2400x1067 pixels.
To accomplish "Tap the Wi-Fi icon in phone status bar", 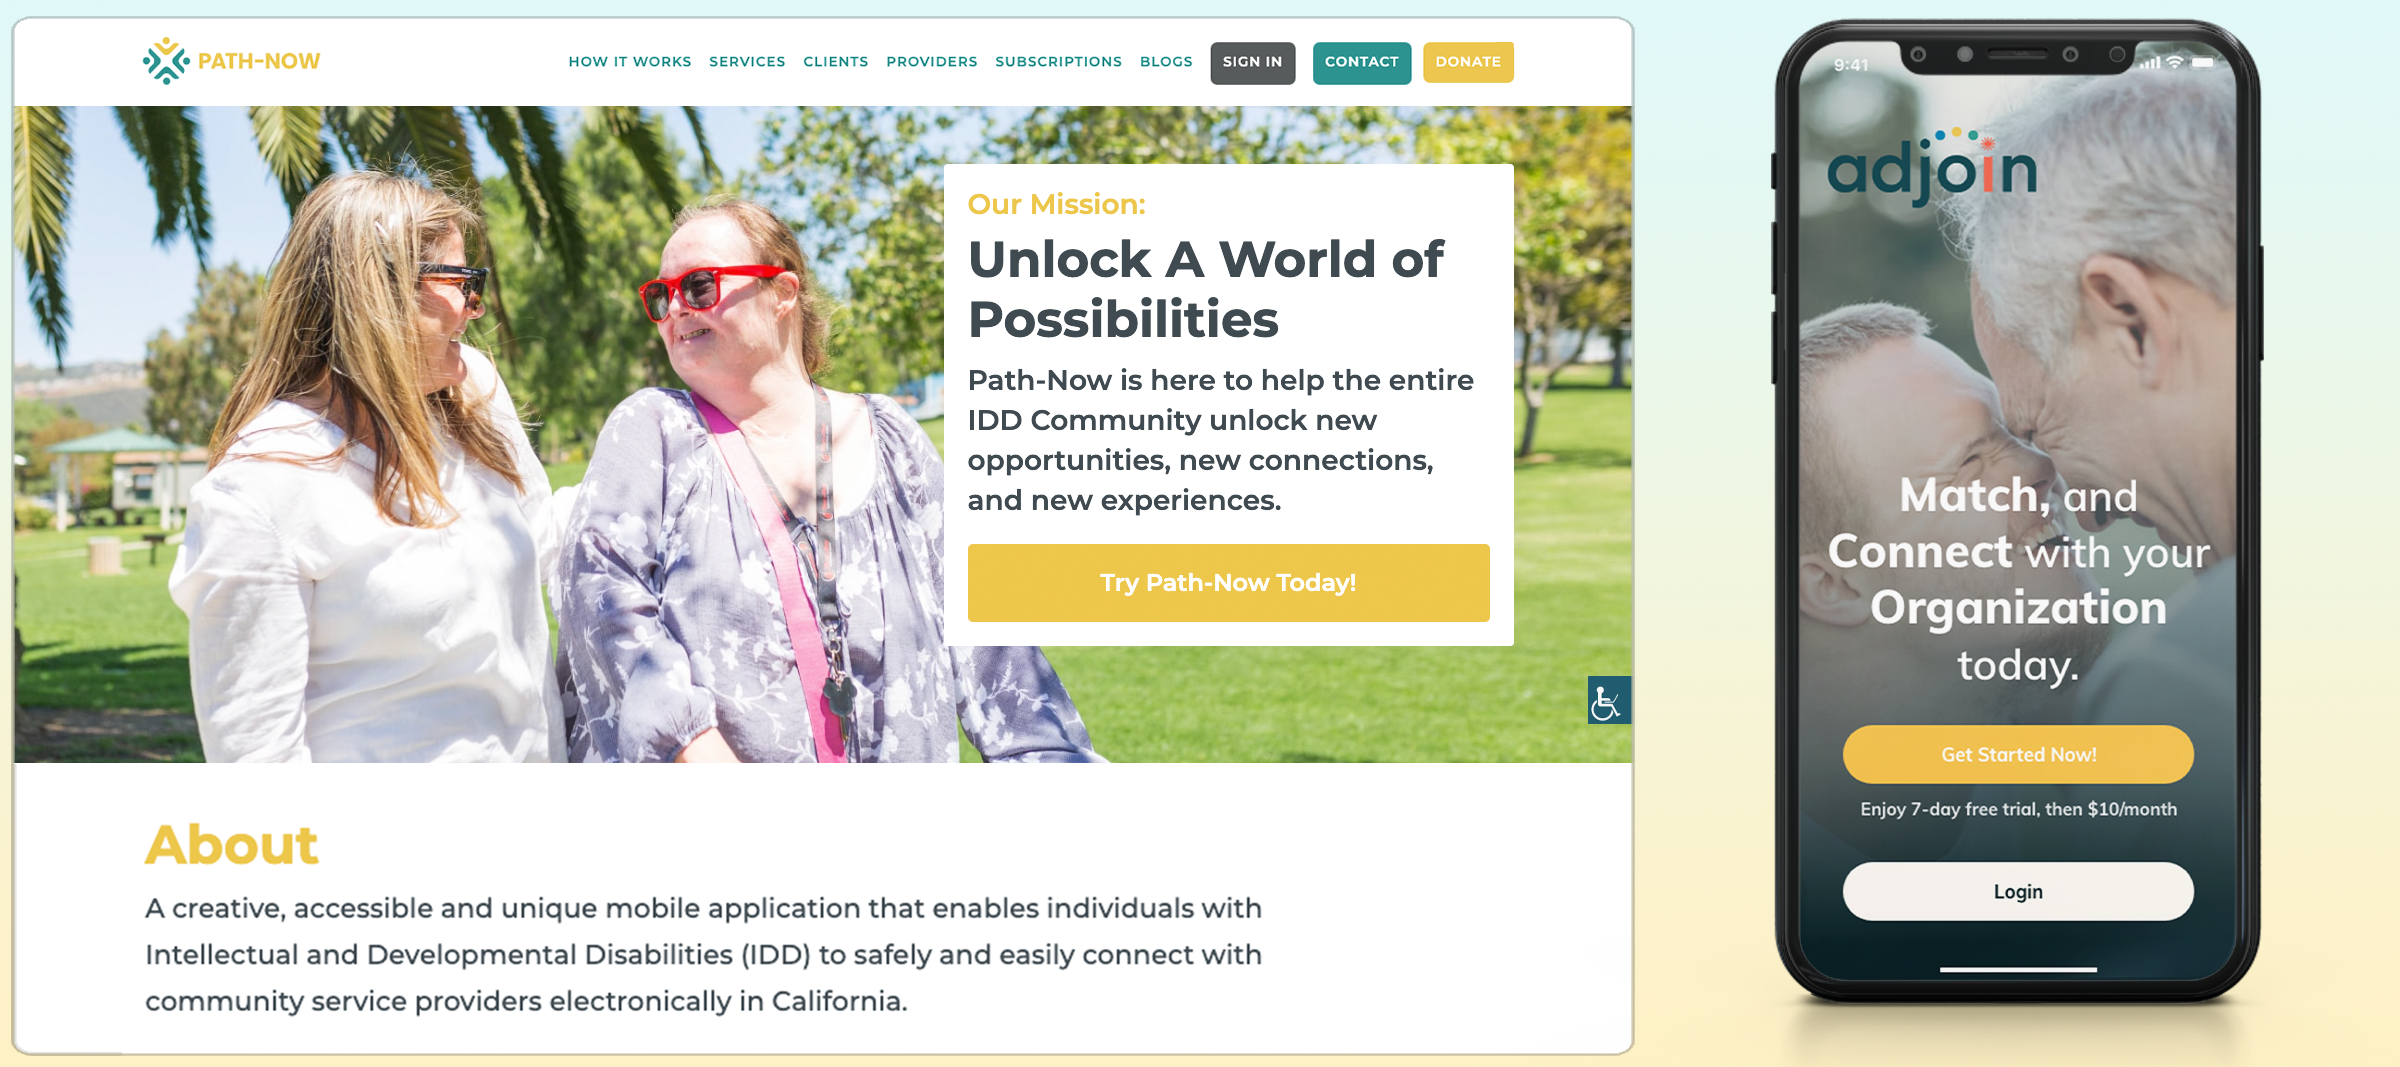I will tap(2174, 62).
